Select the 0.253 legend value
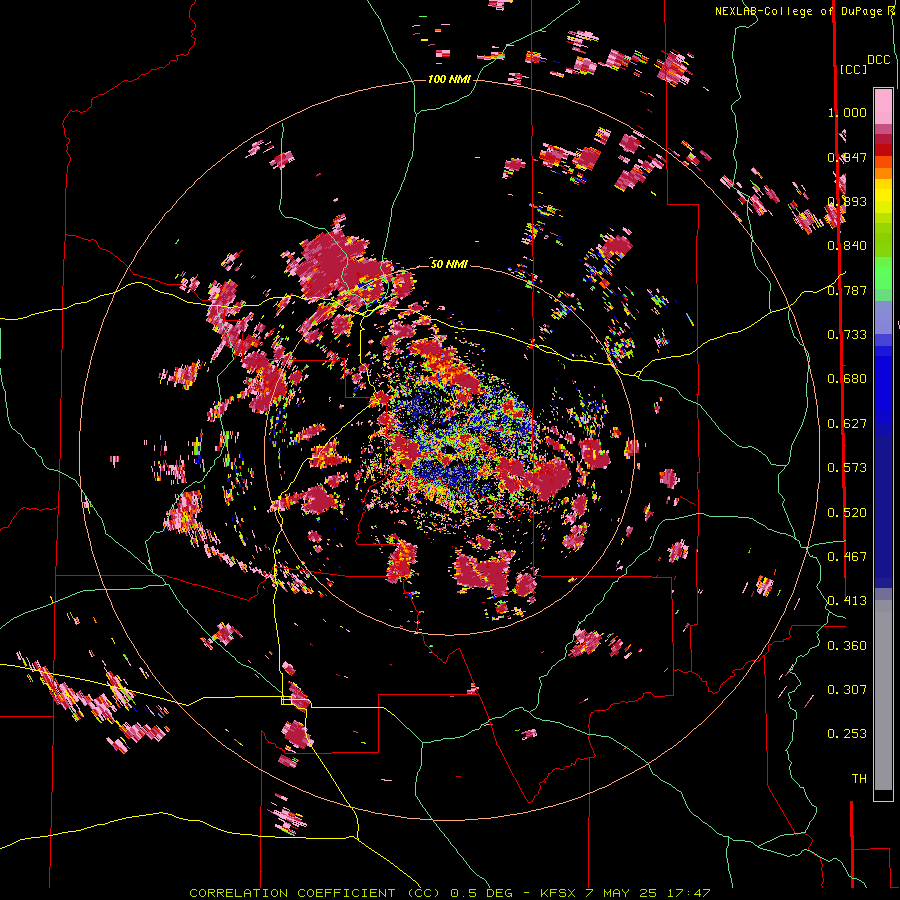The width and height of the screenshot is (900, 900). click(847, 734)
